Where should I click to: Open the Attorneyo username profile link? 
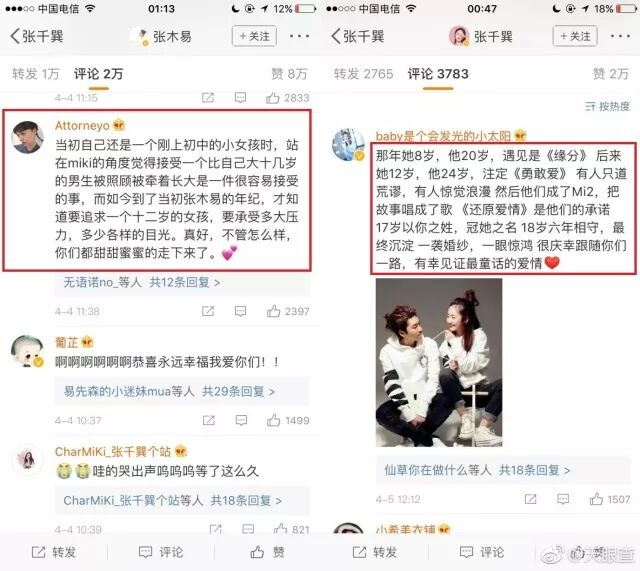(82, 125)
